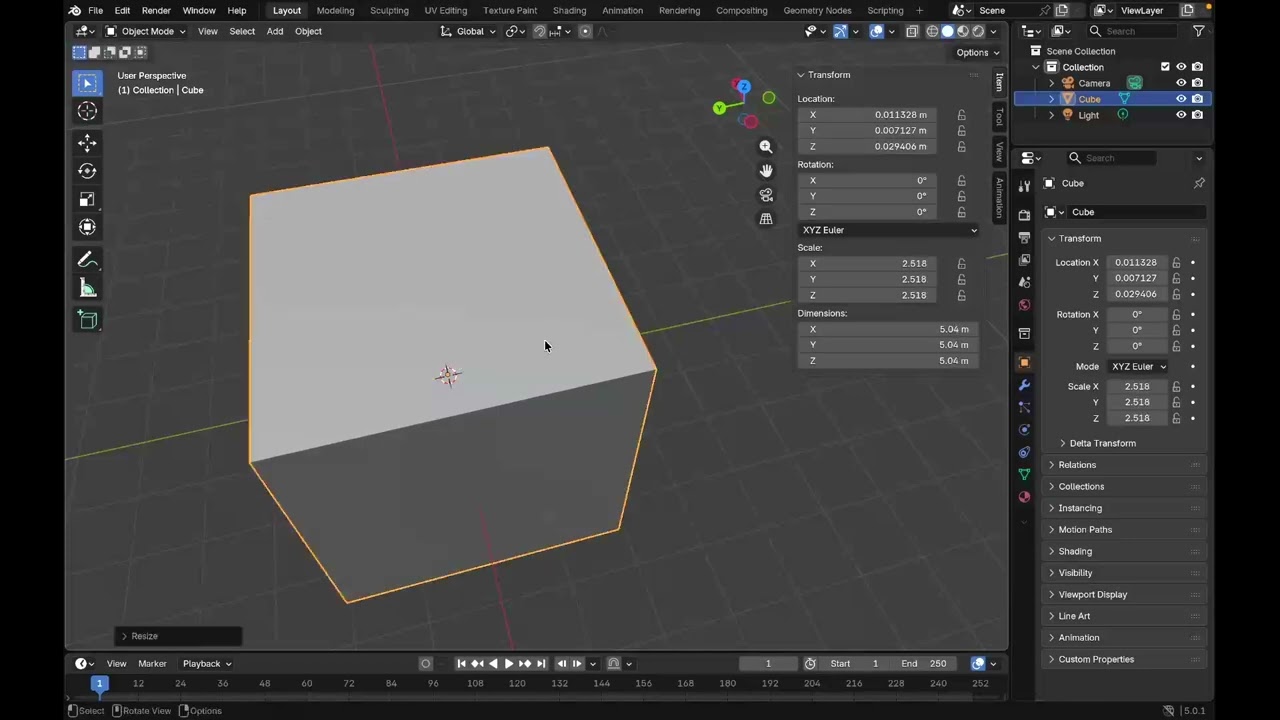The width and height of the screenshot is (1280, 720).
Task: Activate the Scale tool
Action: tap(87, 199)
